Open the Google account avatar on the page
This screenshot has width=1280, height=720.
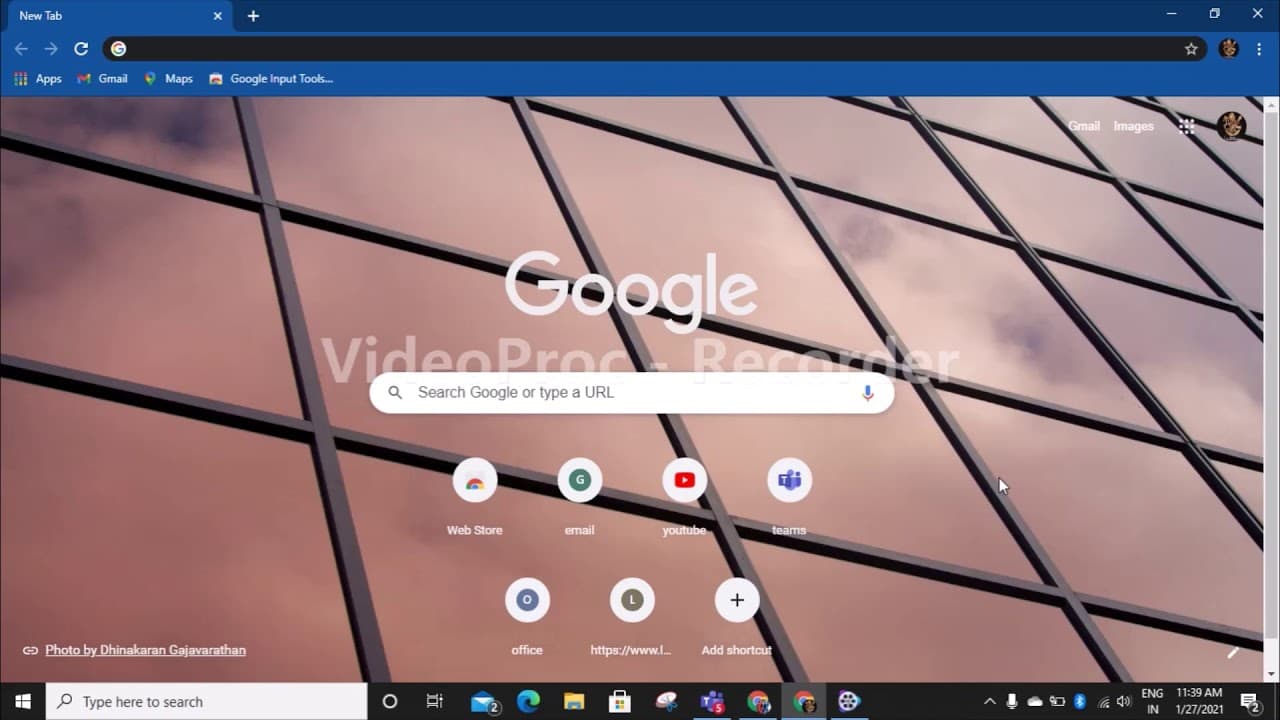tap(1231, 126)
